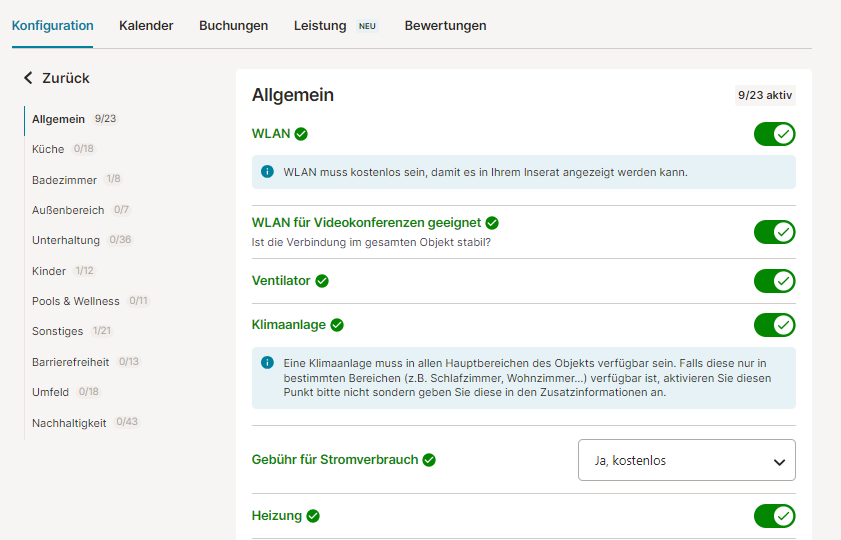Turn off WLAN für Videokonferenzen geeignet switch
The height and width of the screenshot is (540, 841).
[774, 232]
